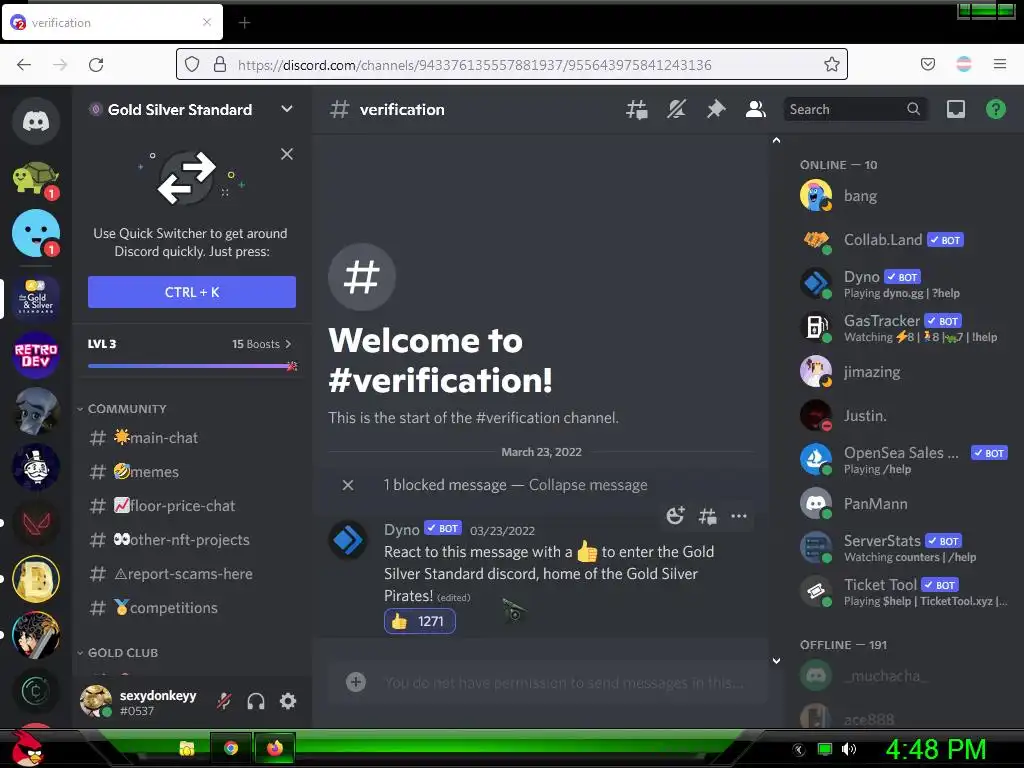
Task: Open the blue smiley face server
Action: click(x=36, y=233)
